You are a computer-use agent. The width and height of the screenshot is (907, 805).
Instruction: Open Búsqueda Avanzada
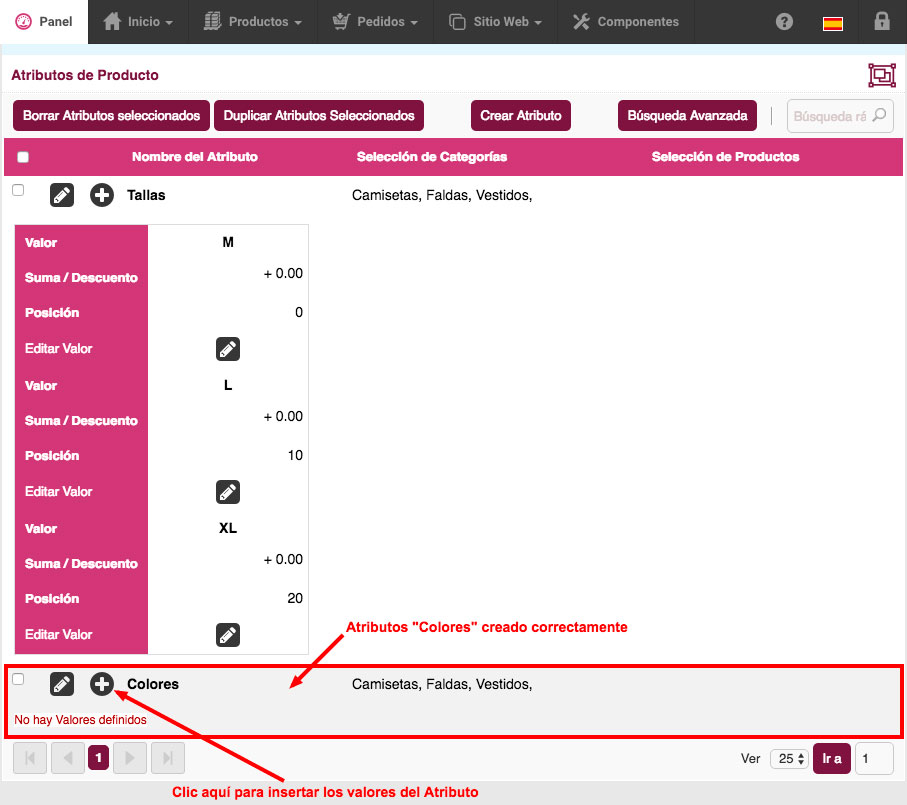(x=687, y=116)
